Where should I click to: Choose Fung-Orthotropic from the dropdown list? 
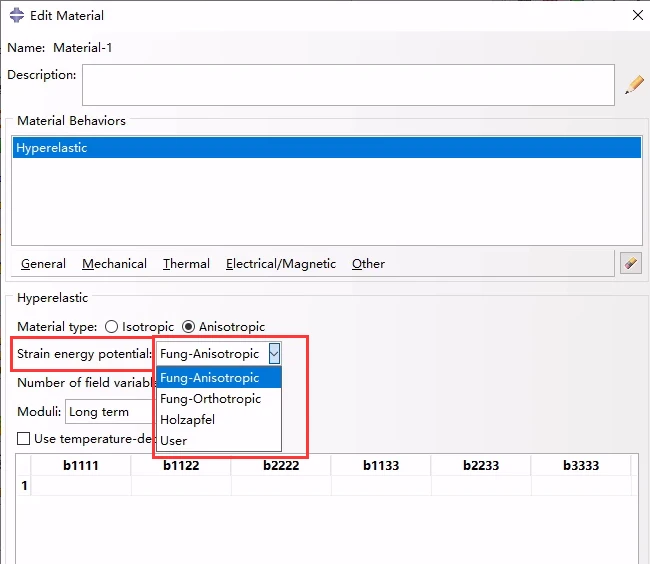[210, 399]
